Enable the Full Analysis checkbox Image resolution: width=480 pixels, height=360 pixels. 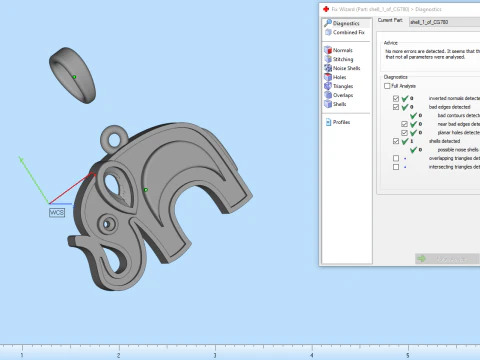387,86
